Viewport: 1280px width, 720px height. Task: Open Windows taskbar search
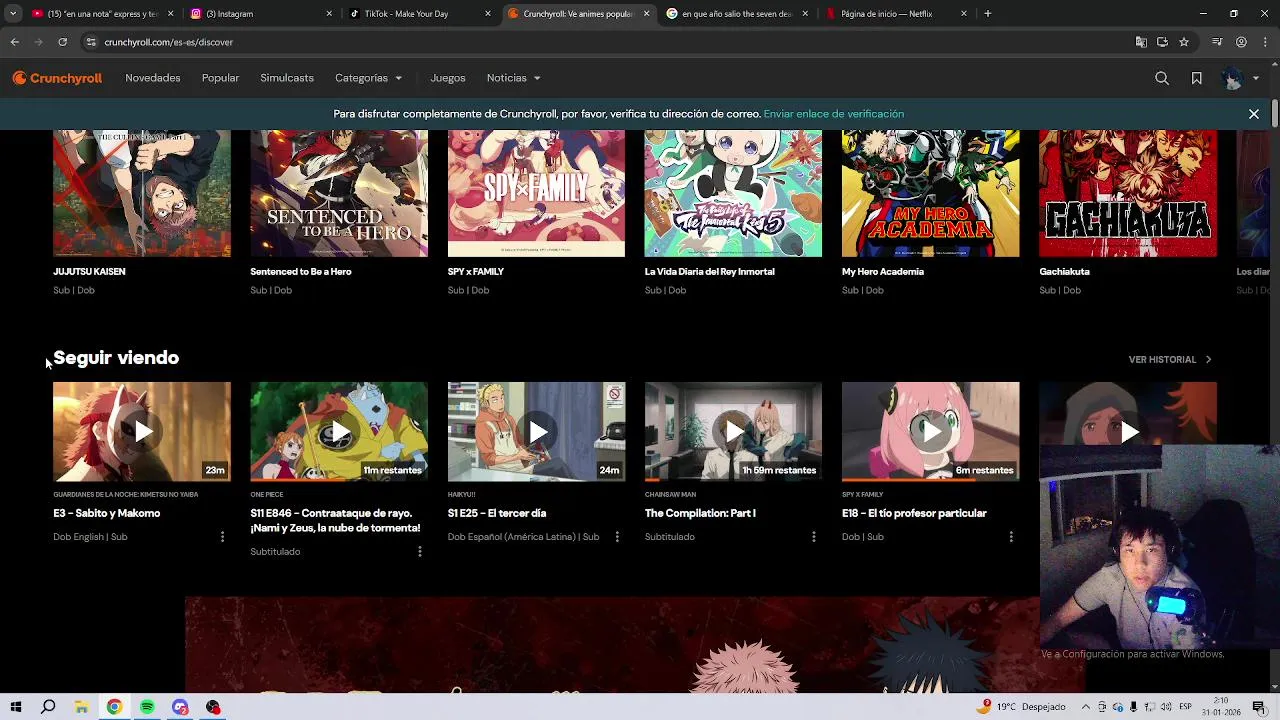tap(48, 707)
